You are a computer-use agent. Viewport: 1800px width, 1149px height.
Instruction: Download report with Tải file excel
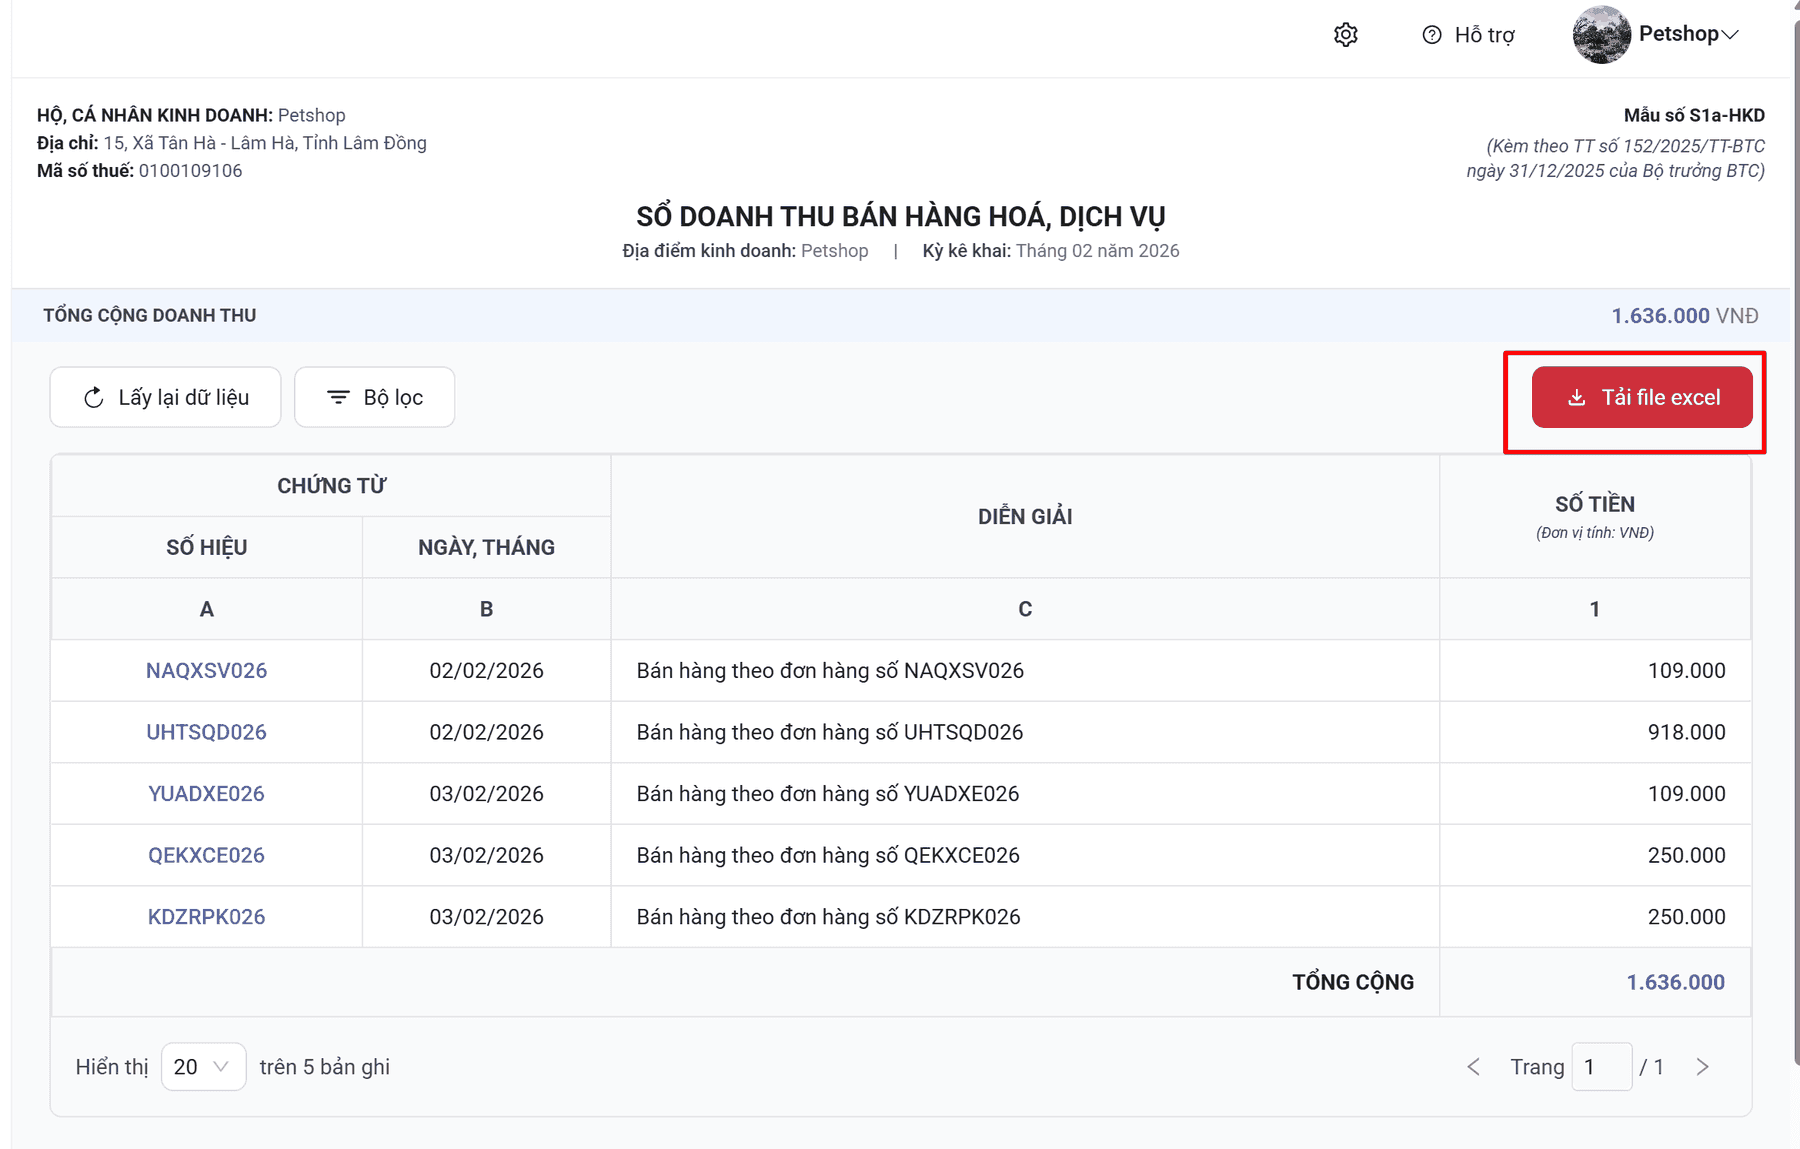[x=1642, y=397]
